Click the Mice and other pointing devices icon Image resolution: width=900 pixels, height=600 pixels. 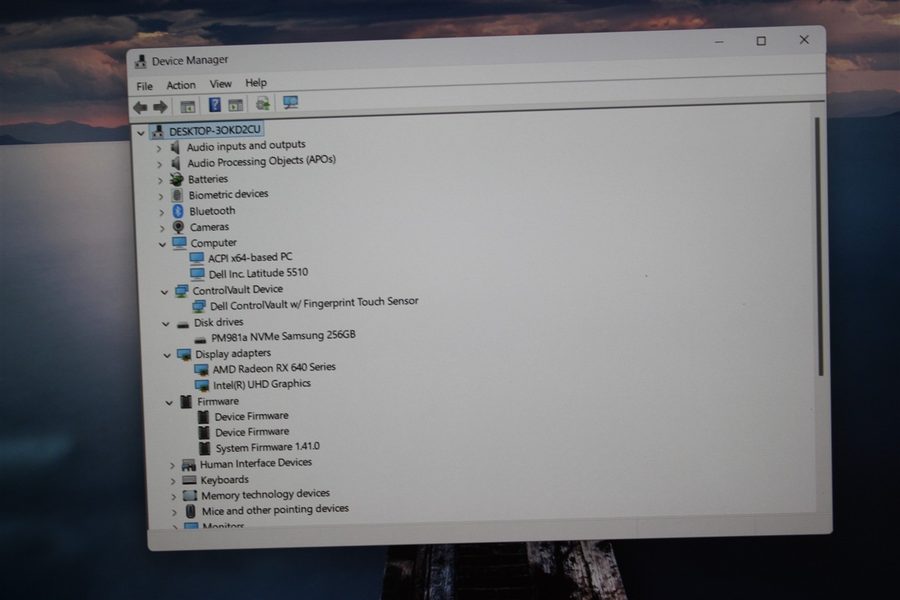click(191, 510)
